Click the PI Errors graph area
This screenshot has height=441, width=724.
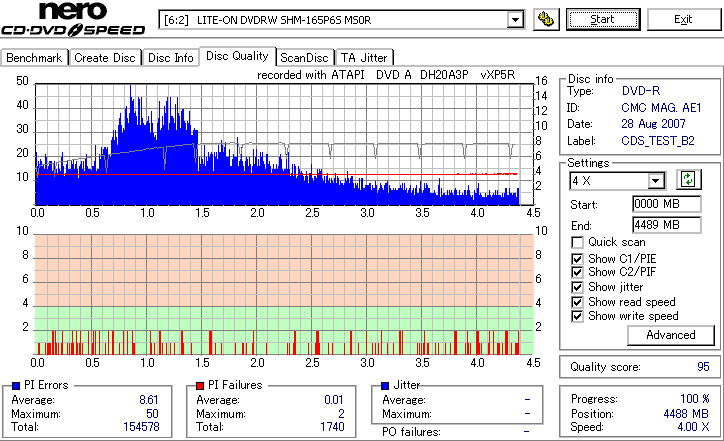(284, 144)
